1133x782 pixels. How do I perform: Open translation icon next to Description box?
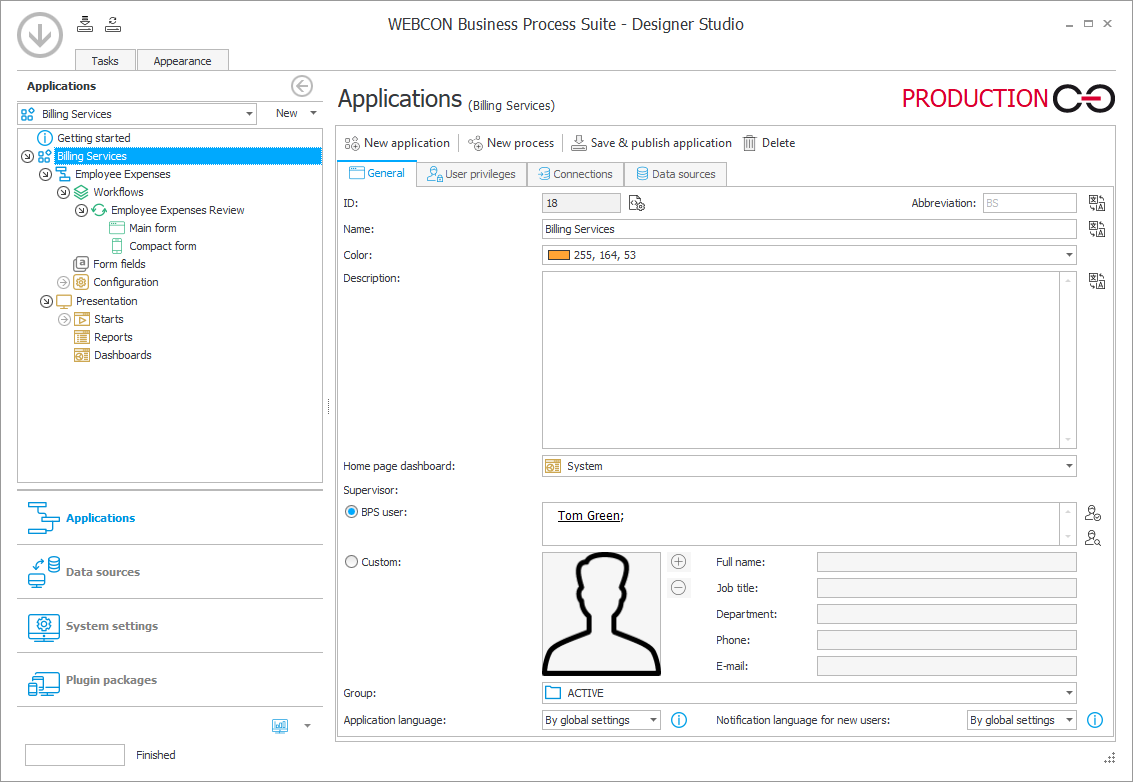click(1096, 281)
